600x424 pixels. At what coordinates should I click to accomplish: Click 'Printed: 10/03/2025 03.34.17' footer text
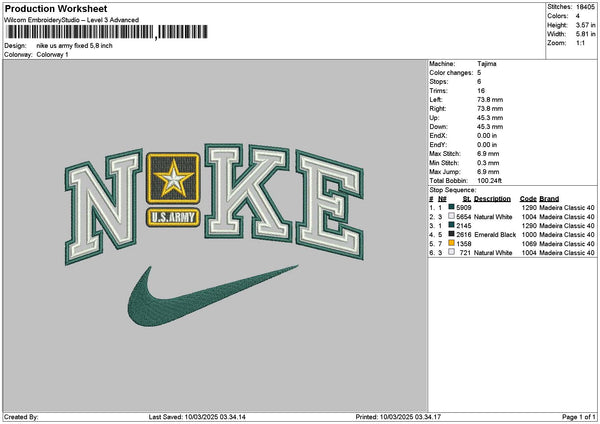pyautogui.click(x=398, y=417)
